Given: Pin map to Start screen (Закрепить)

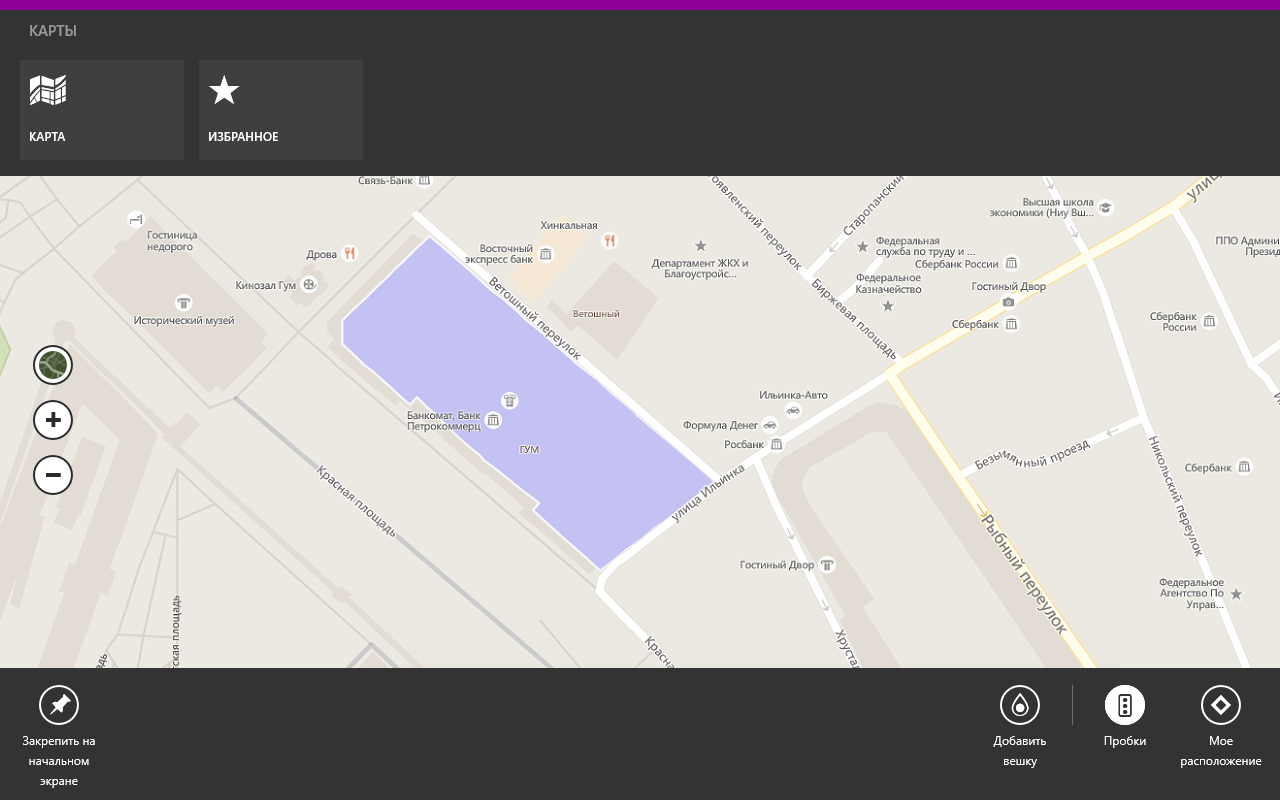Looking at the screenshot, I should point(59,706).
